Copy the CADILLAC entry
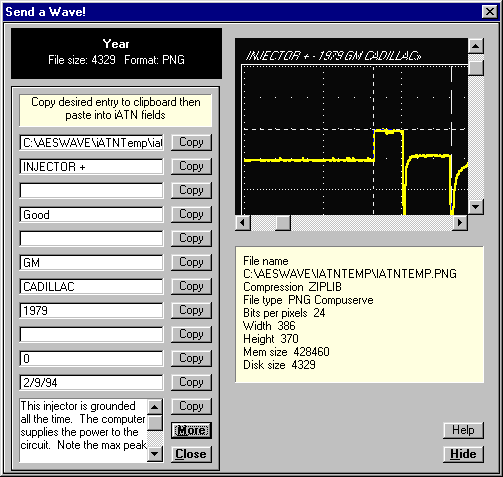The height and width of the screenshot is (477, 503). pyautogui.click(x=191, y=286)
